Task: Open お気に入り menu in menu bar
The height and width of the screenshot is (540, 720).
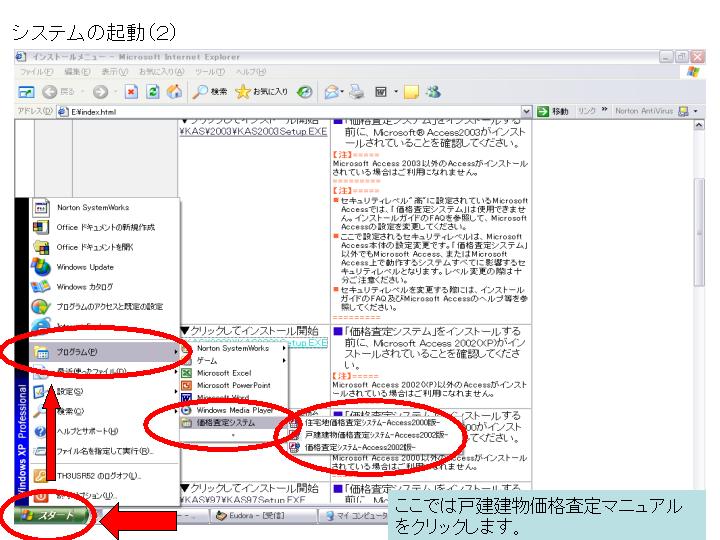Action: (161, 72)
